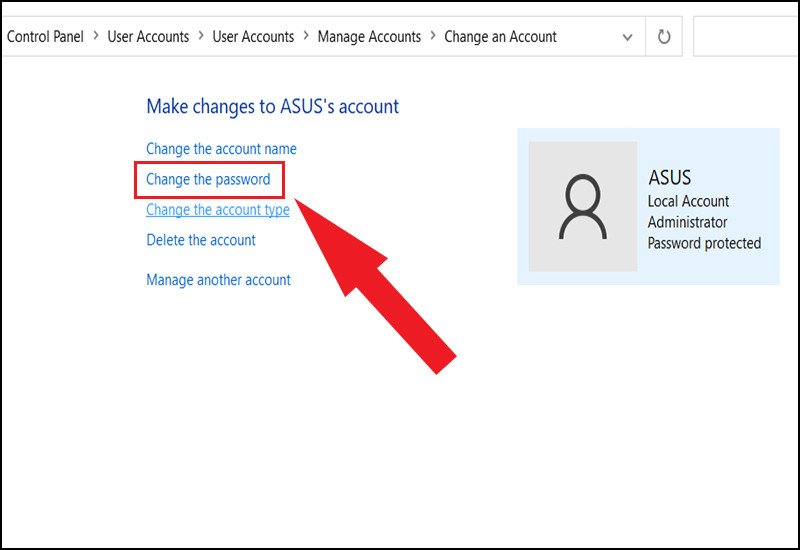
Task: Expand chevron before Change an Account breadcrumb
Action: [433, 36]
